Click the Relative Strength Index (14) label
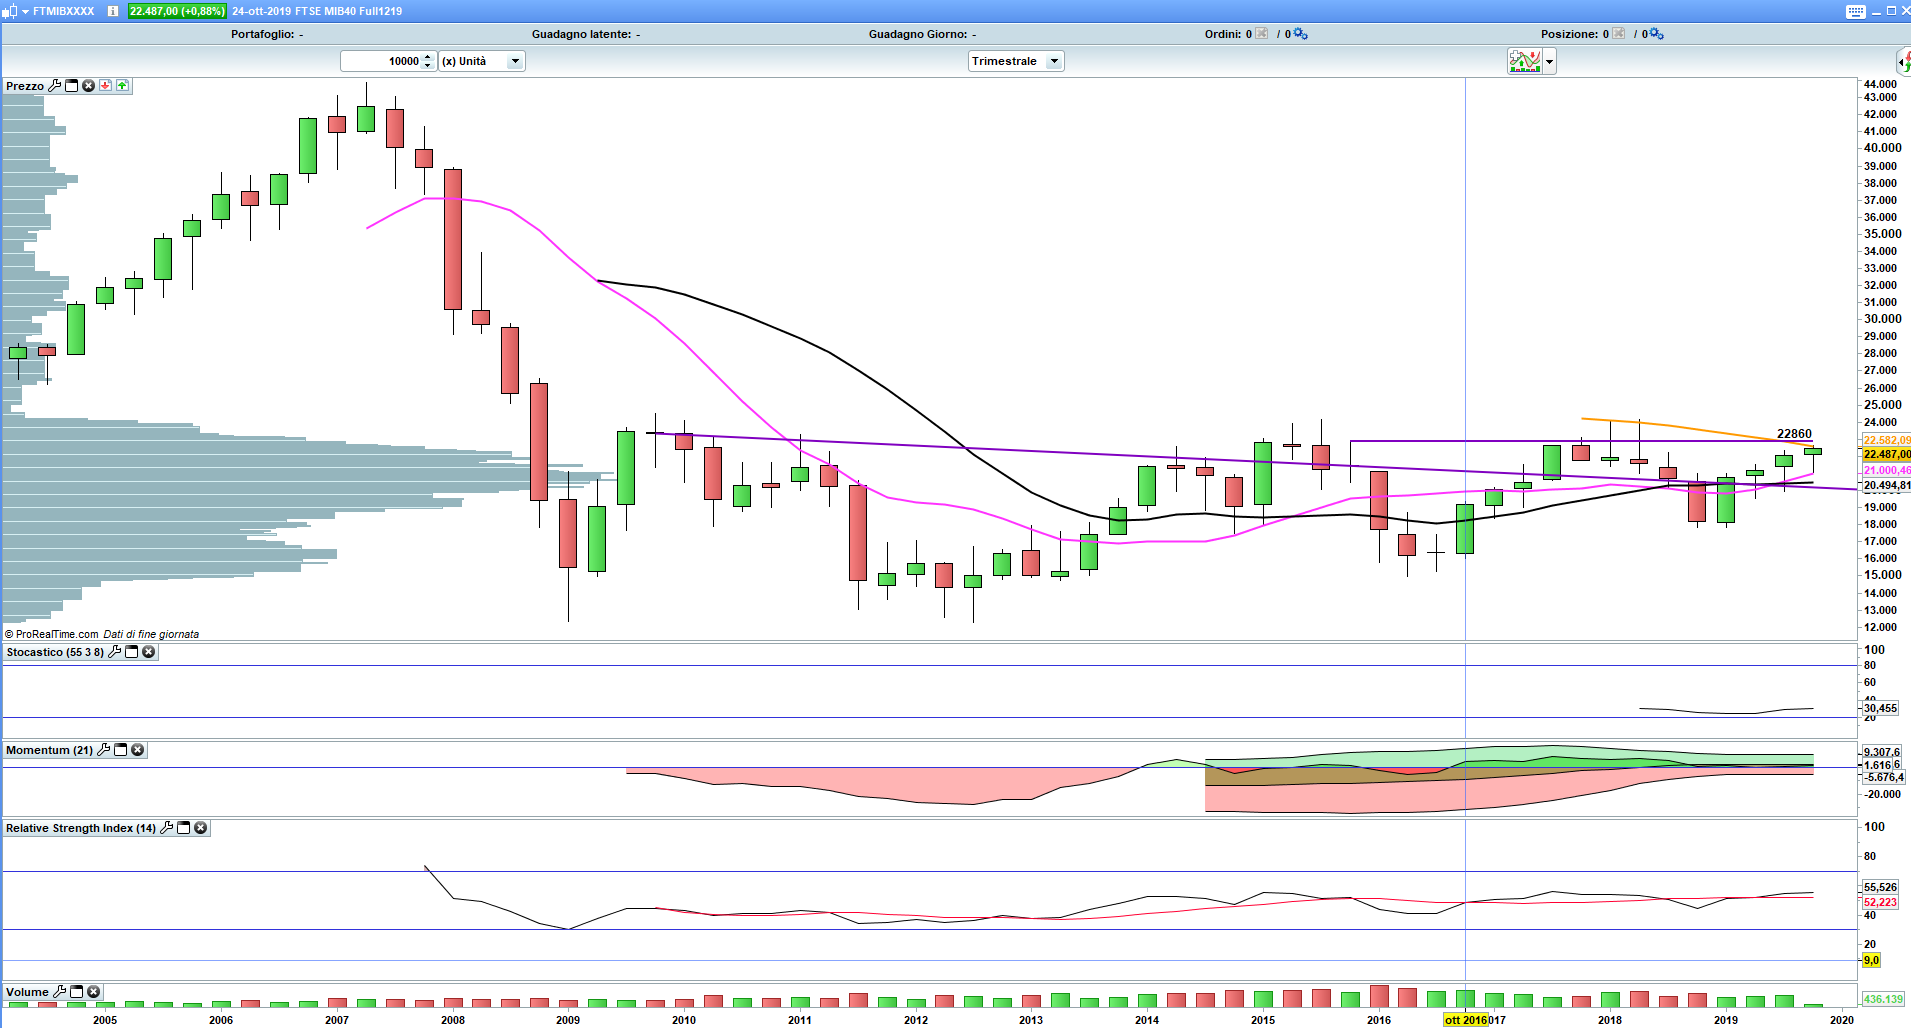Image resolution: width=1911 pixels, height=1028 pixels. [x=81, y=828]
